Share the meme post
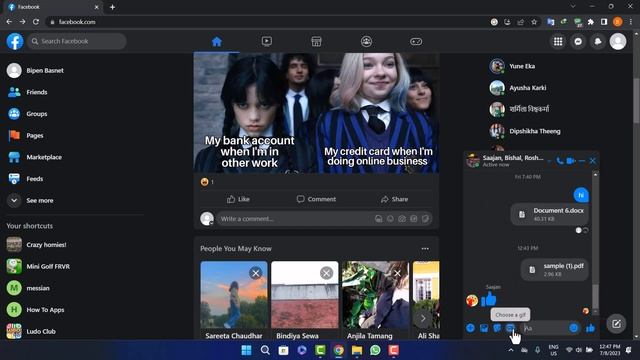 [394, 199]
